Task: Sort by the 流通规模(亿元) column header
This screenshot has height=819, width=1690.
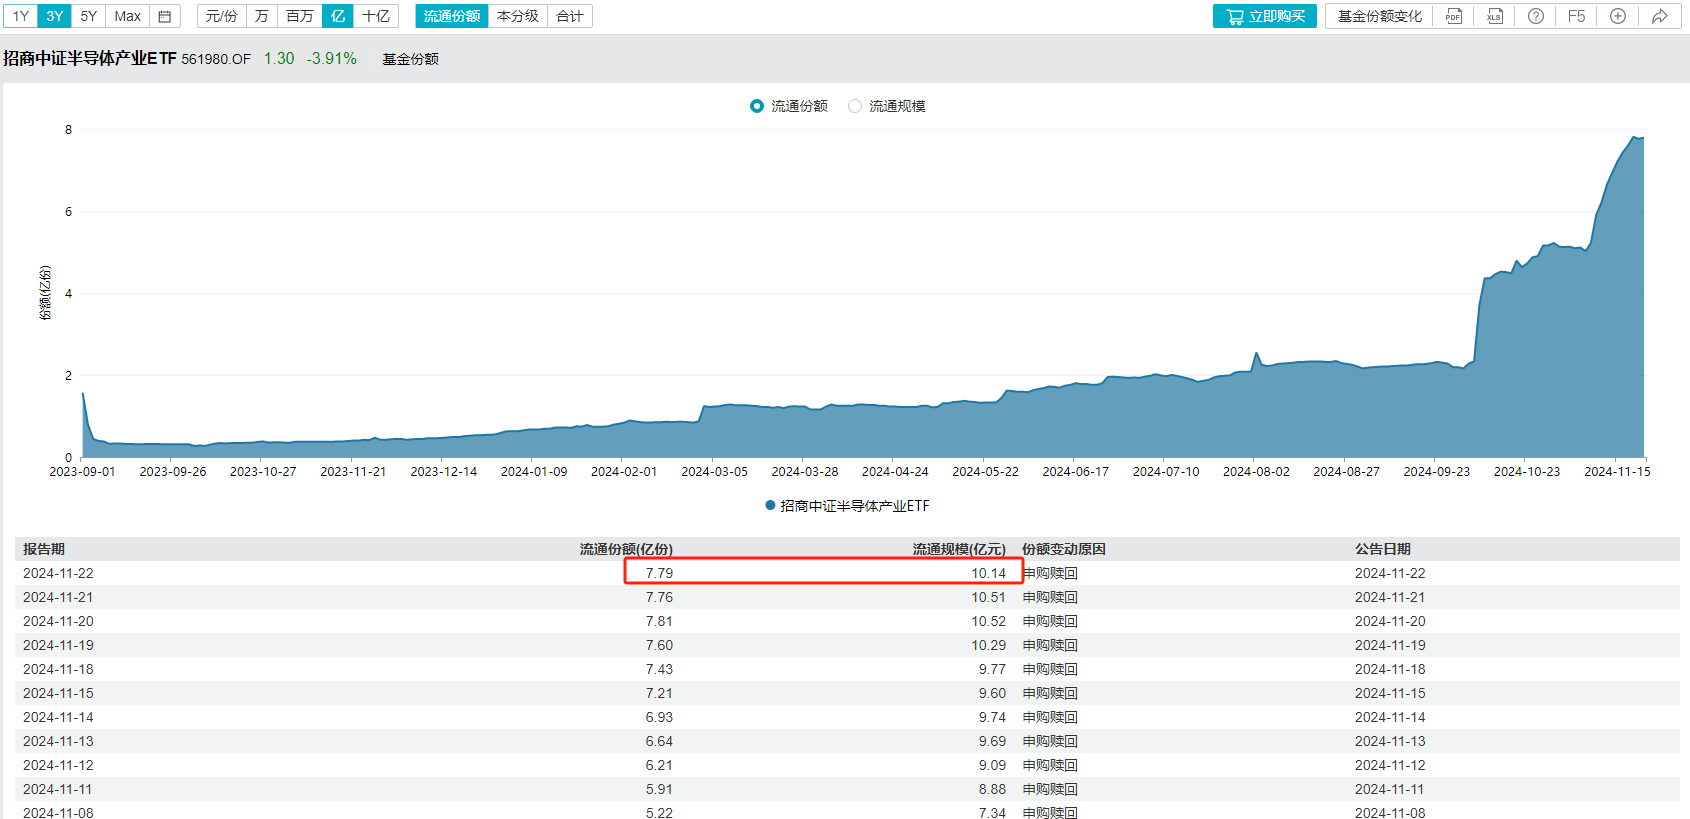Action: click(x=958, y=549)
